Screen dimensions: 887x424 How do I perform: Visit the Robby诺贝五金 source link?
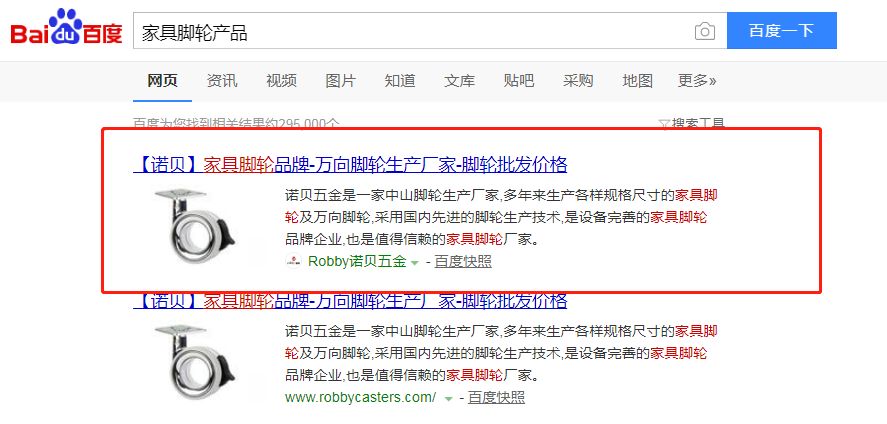click(357, 262)
